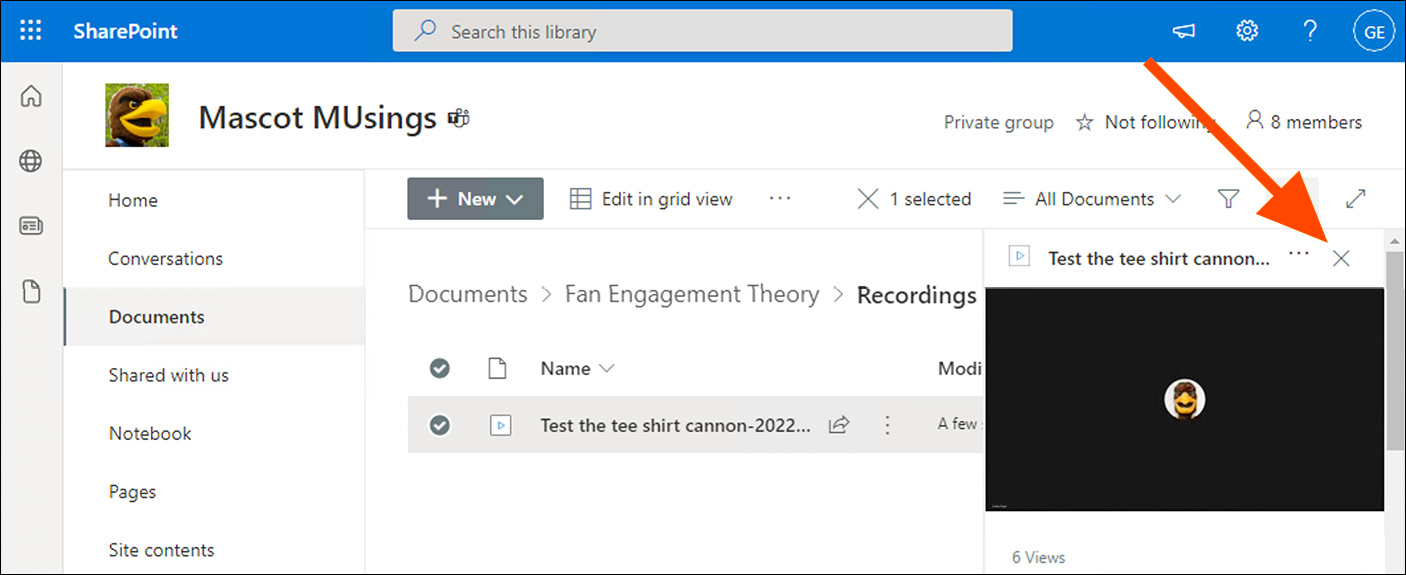Toggle the Not following star
1406x575 pixels.
tap(1085, 122)
